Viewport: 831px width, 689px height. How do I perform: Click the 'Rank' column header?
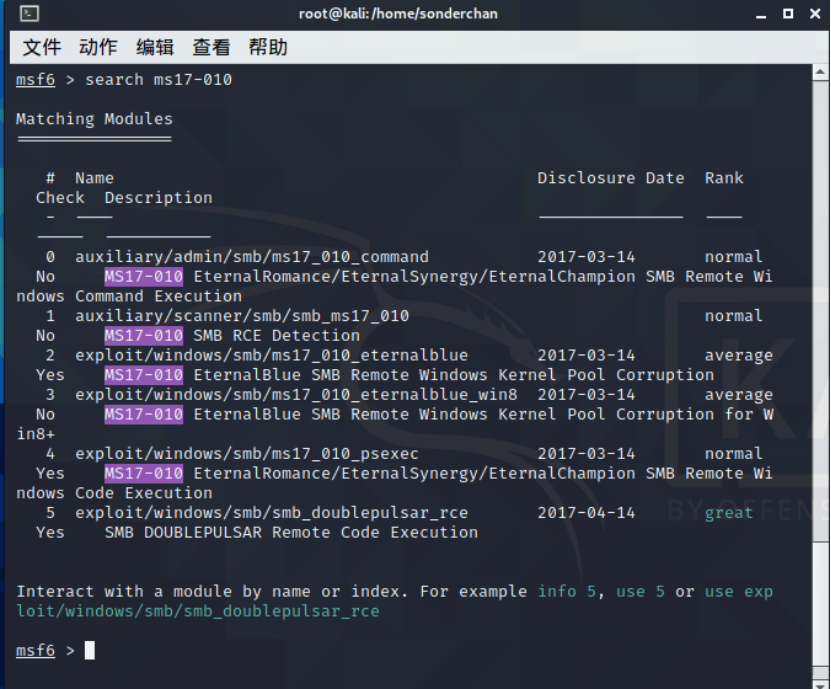(x=724, y=178)
